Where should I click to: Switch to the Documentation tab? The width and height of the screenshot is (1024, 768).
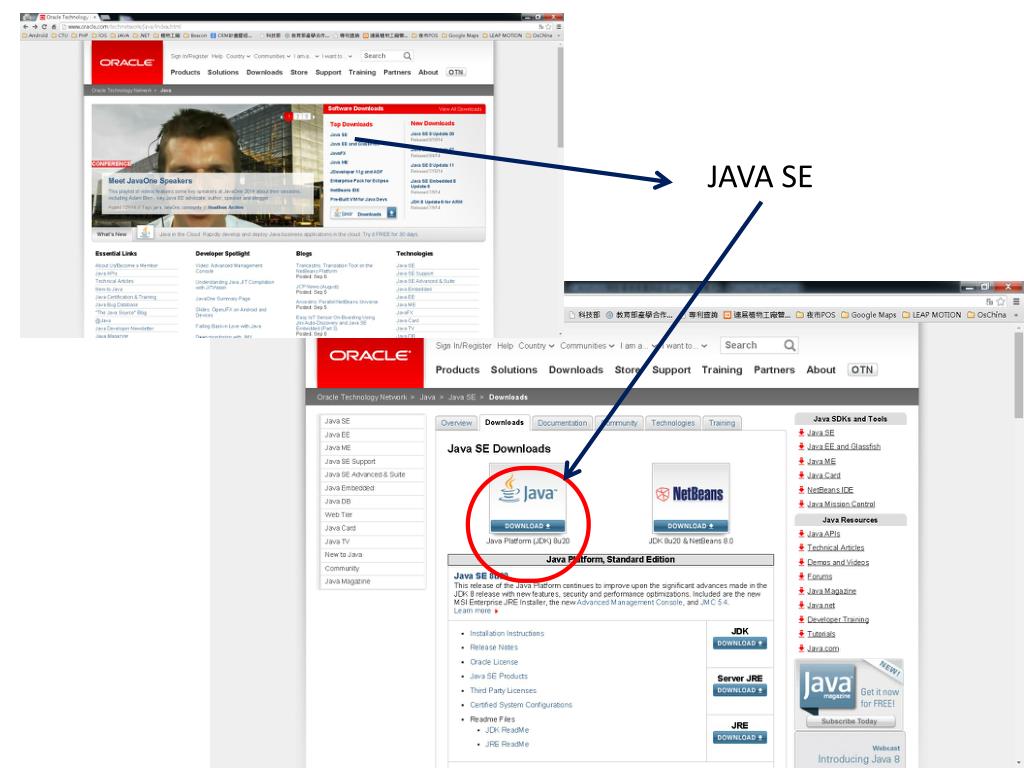(562, 423)
